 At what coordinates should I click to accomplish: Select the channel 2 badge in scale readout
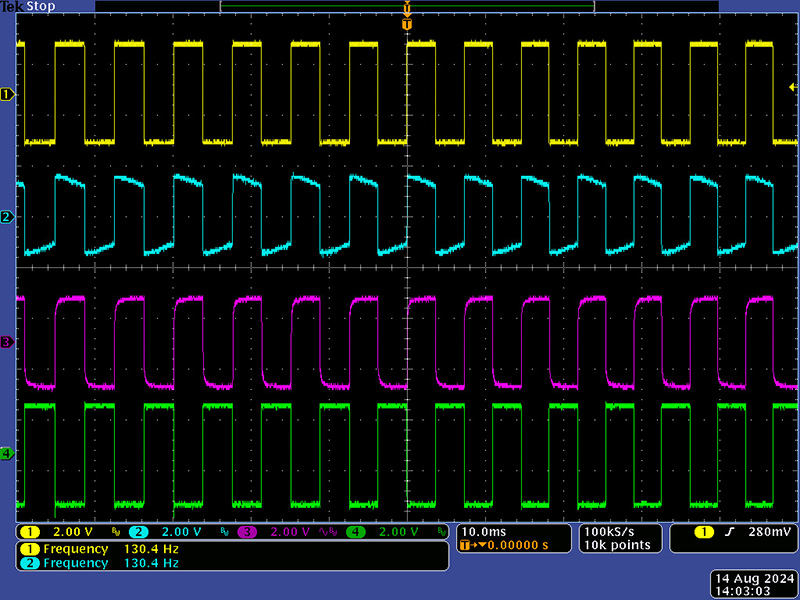pos(138,532)
